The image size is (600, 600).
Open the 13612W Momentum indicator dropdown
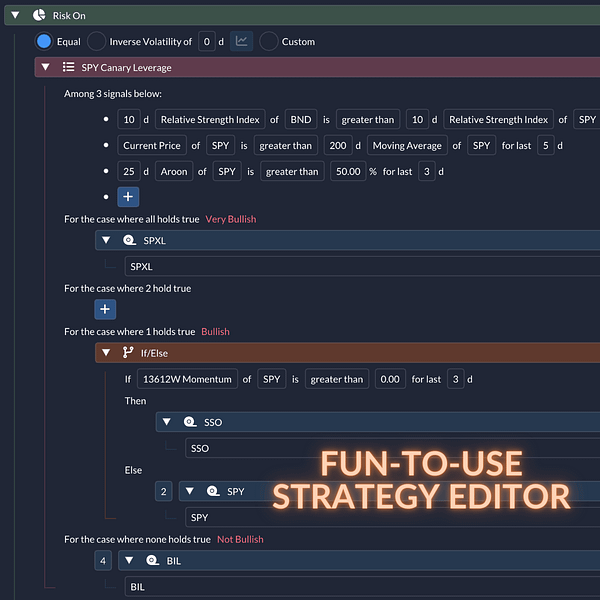point(188,379)
